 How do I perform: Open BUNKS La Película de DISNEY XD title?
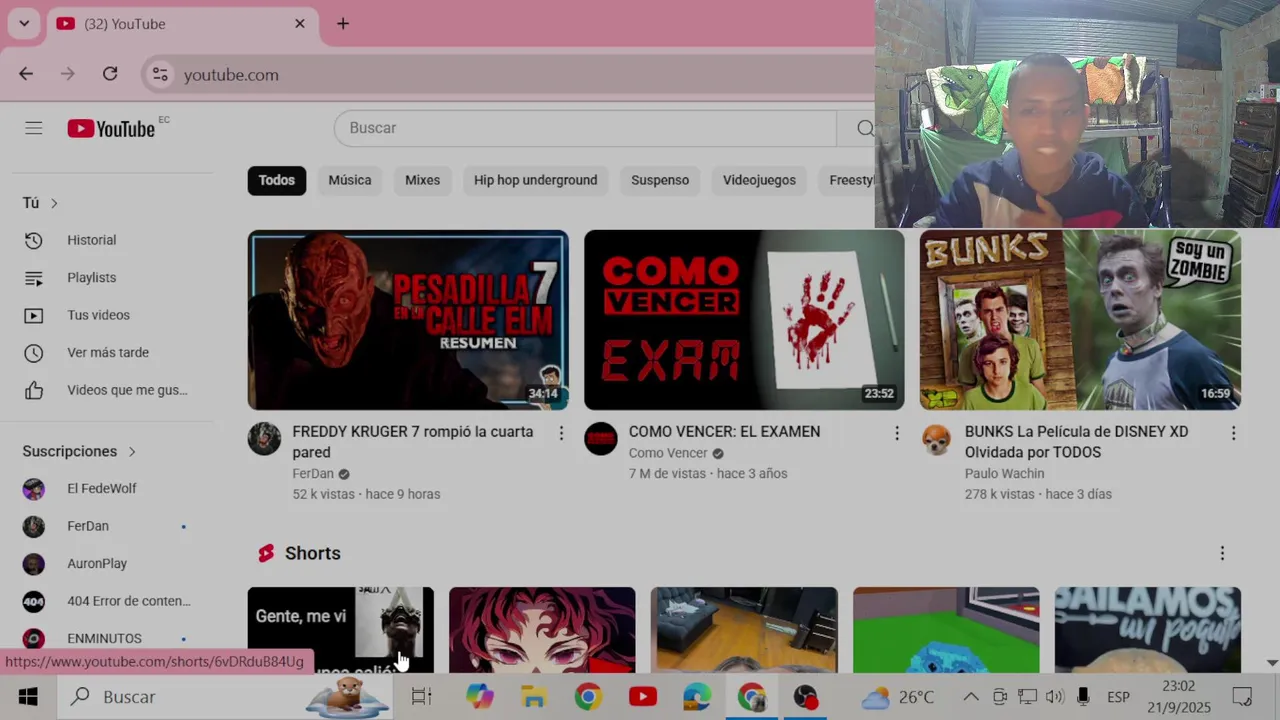click(x=1076, y=442)
